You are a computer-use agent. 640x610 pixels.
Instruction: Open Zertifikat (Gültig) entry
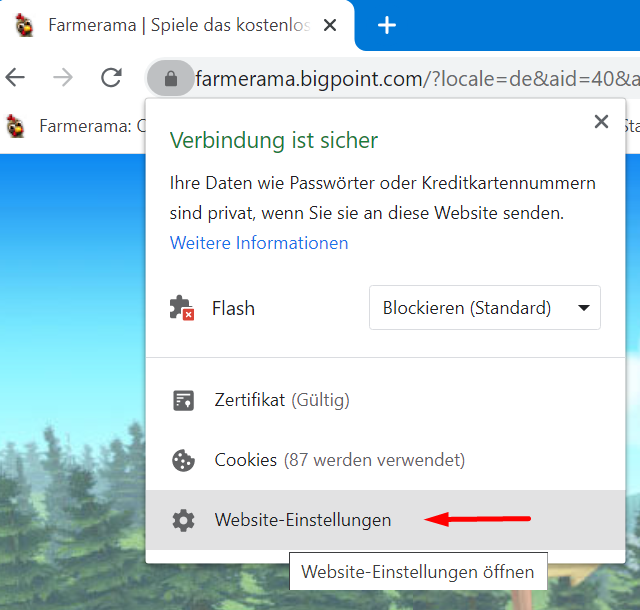pos(385,400)
